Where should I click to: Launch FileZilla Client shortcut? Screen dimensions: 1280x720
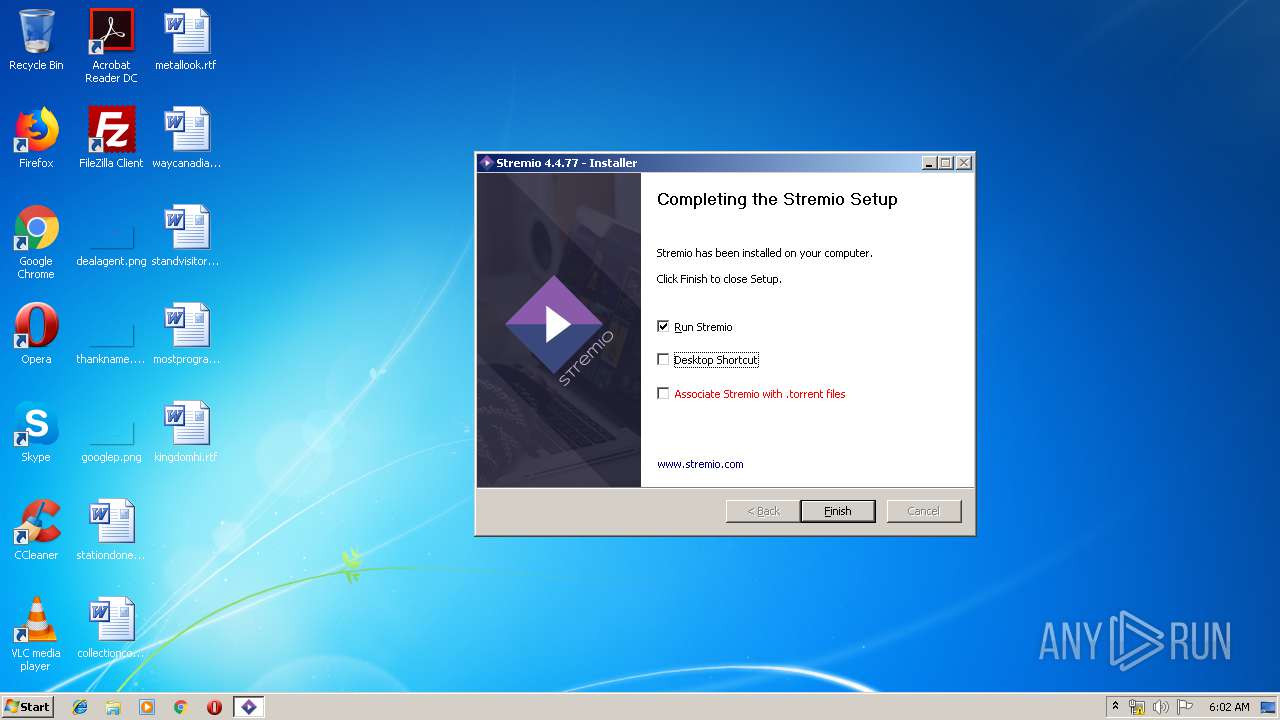tap(111, 138)
